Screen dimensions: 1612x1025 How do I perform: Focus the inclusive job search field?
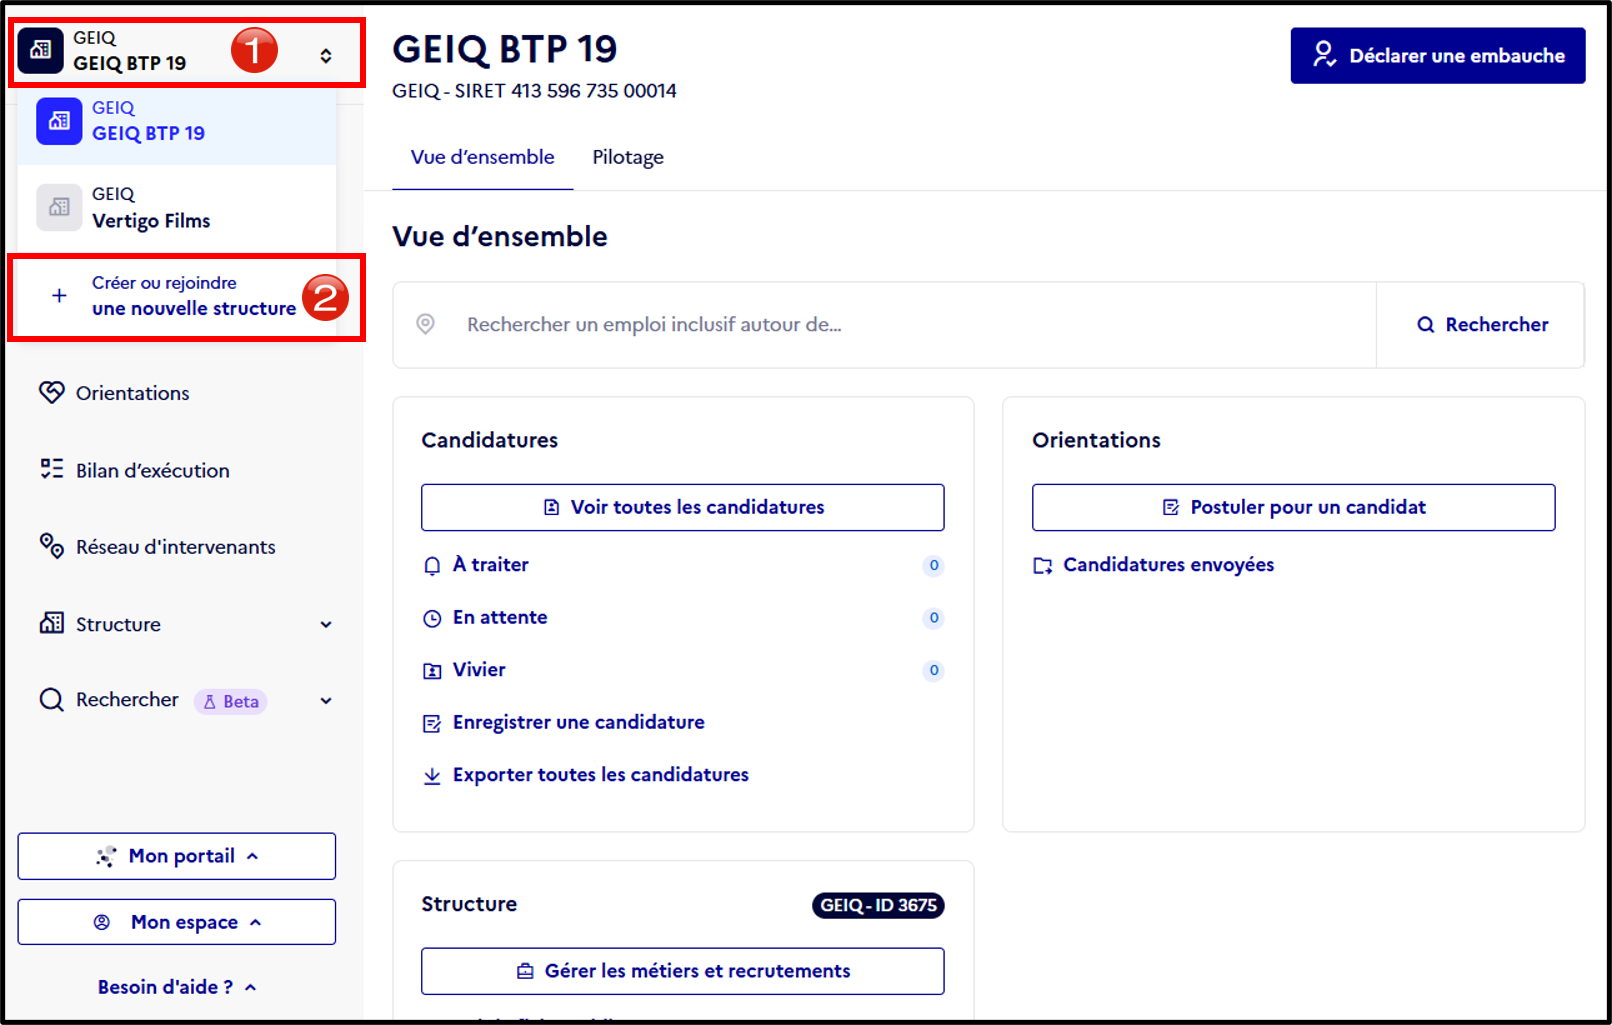pyautogui.click(x=884, y=325)
